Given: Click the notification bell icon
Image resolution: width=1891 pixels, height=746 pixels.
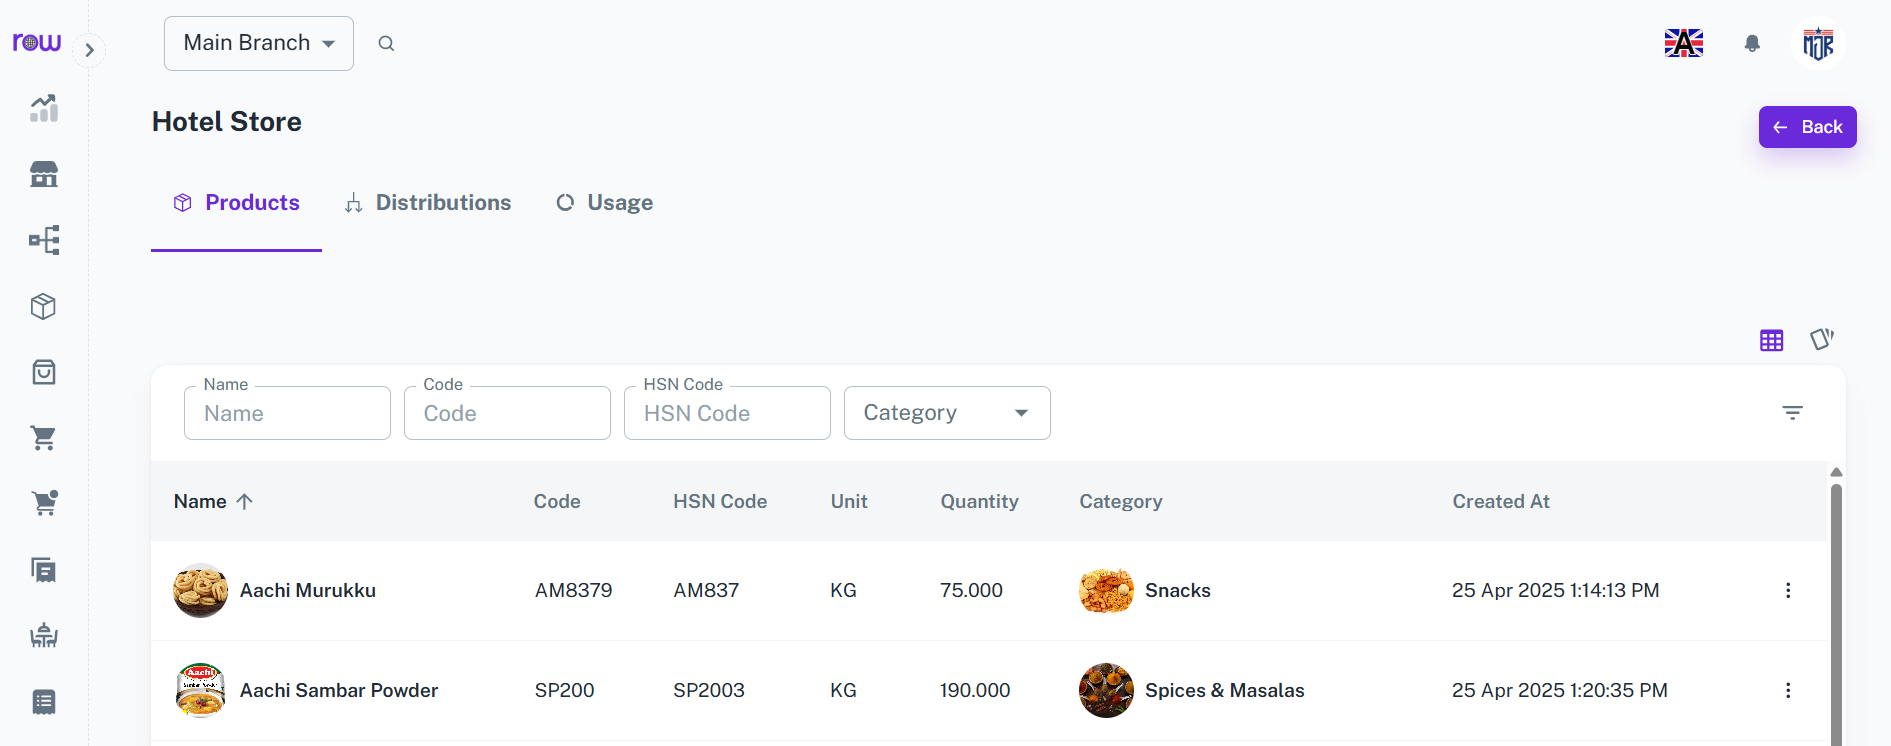Looking at the screenshot, I should [1752, 43].
